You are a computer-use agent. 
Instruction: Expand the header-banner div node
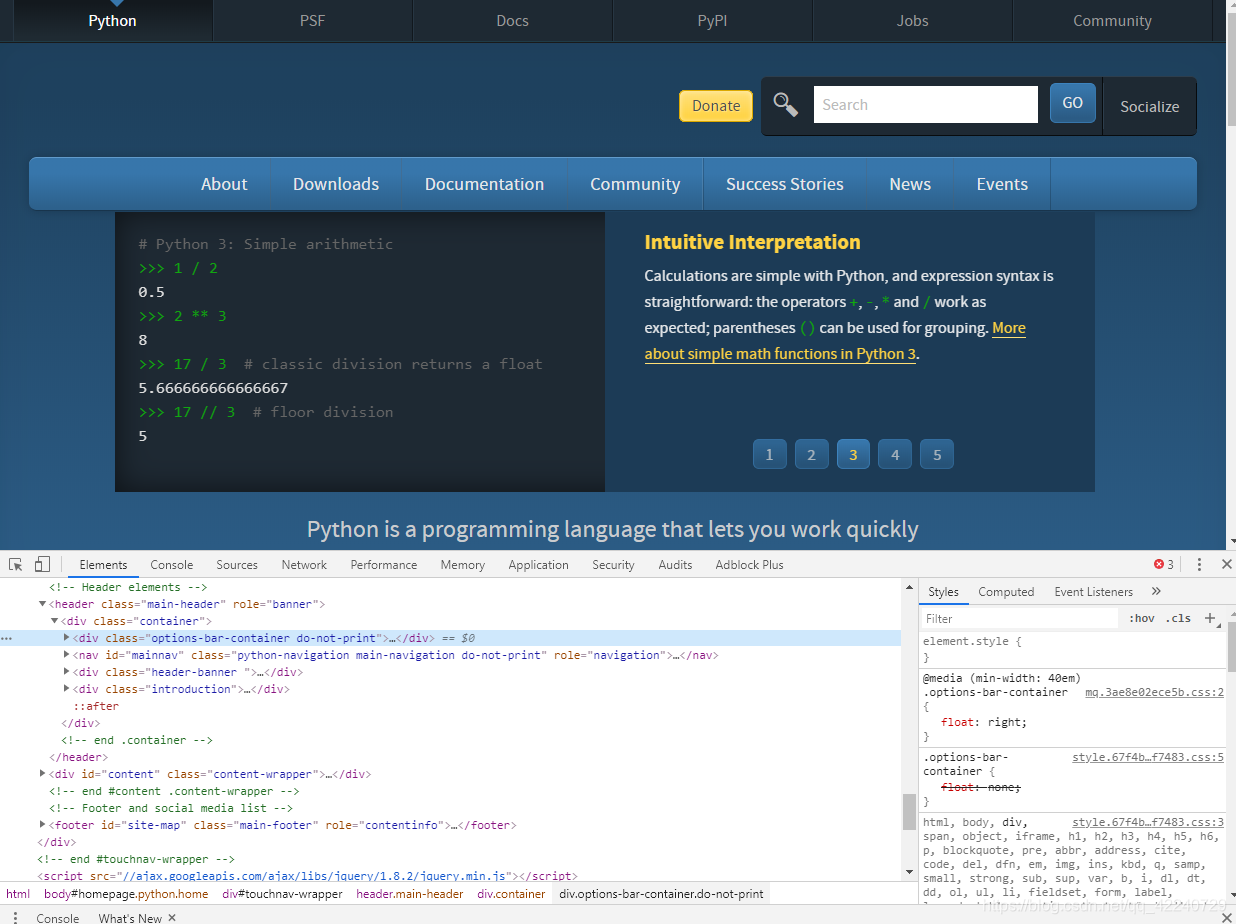(x=67, y=672)
